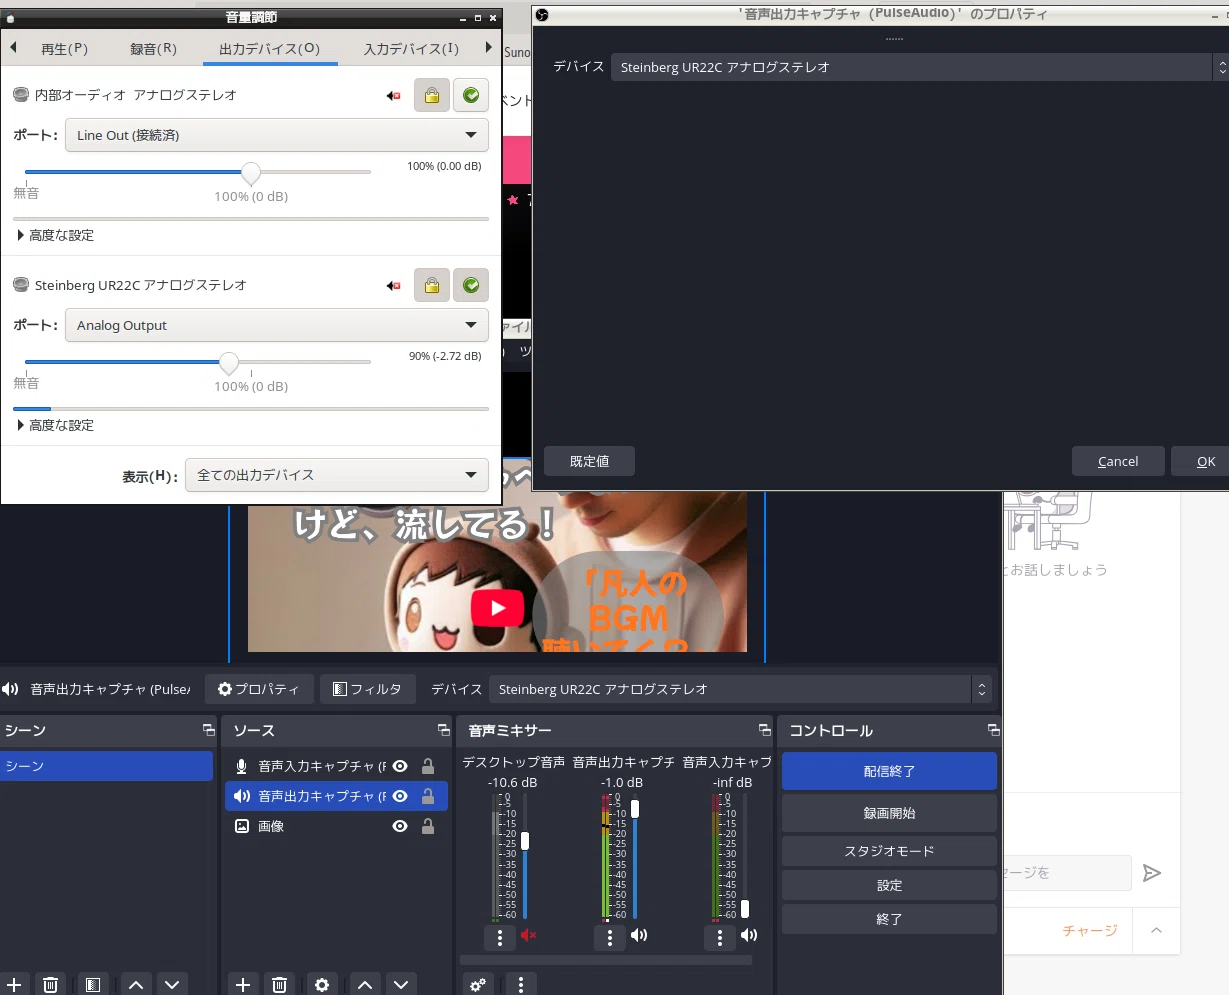Image resolution: width=1229 pixels, height=995 pixels.
Task: Delete selected scene with trash icon
Action: (x=51, y=985)
